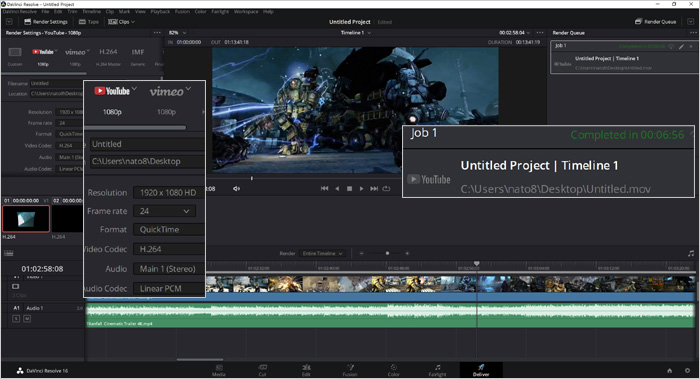Go to the Edit page icon
Viewport: 700px width, 379px height.
(x=306, y=370)
